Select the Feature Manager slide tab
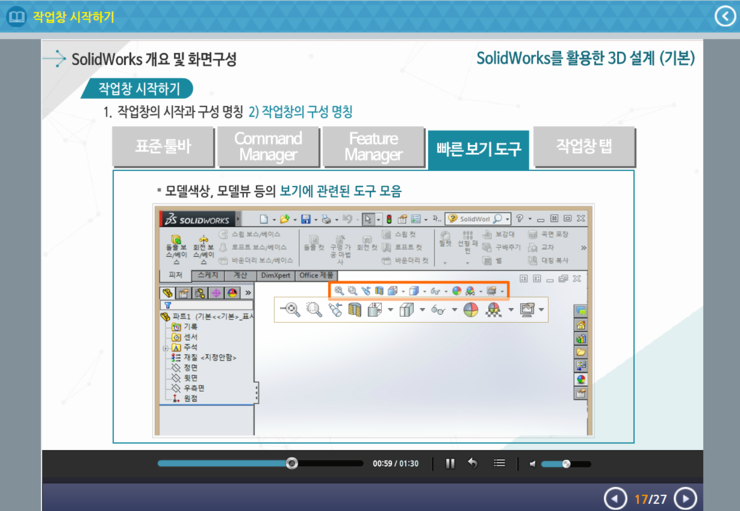The height and width of the screenshot is (511, 740). (x=373, y=146)
